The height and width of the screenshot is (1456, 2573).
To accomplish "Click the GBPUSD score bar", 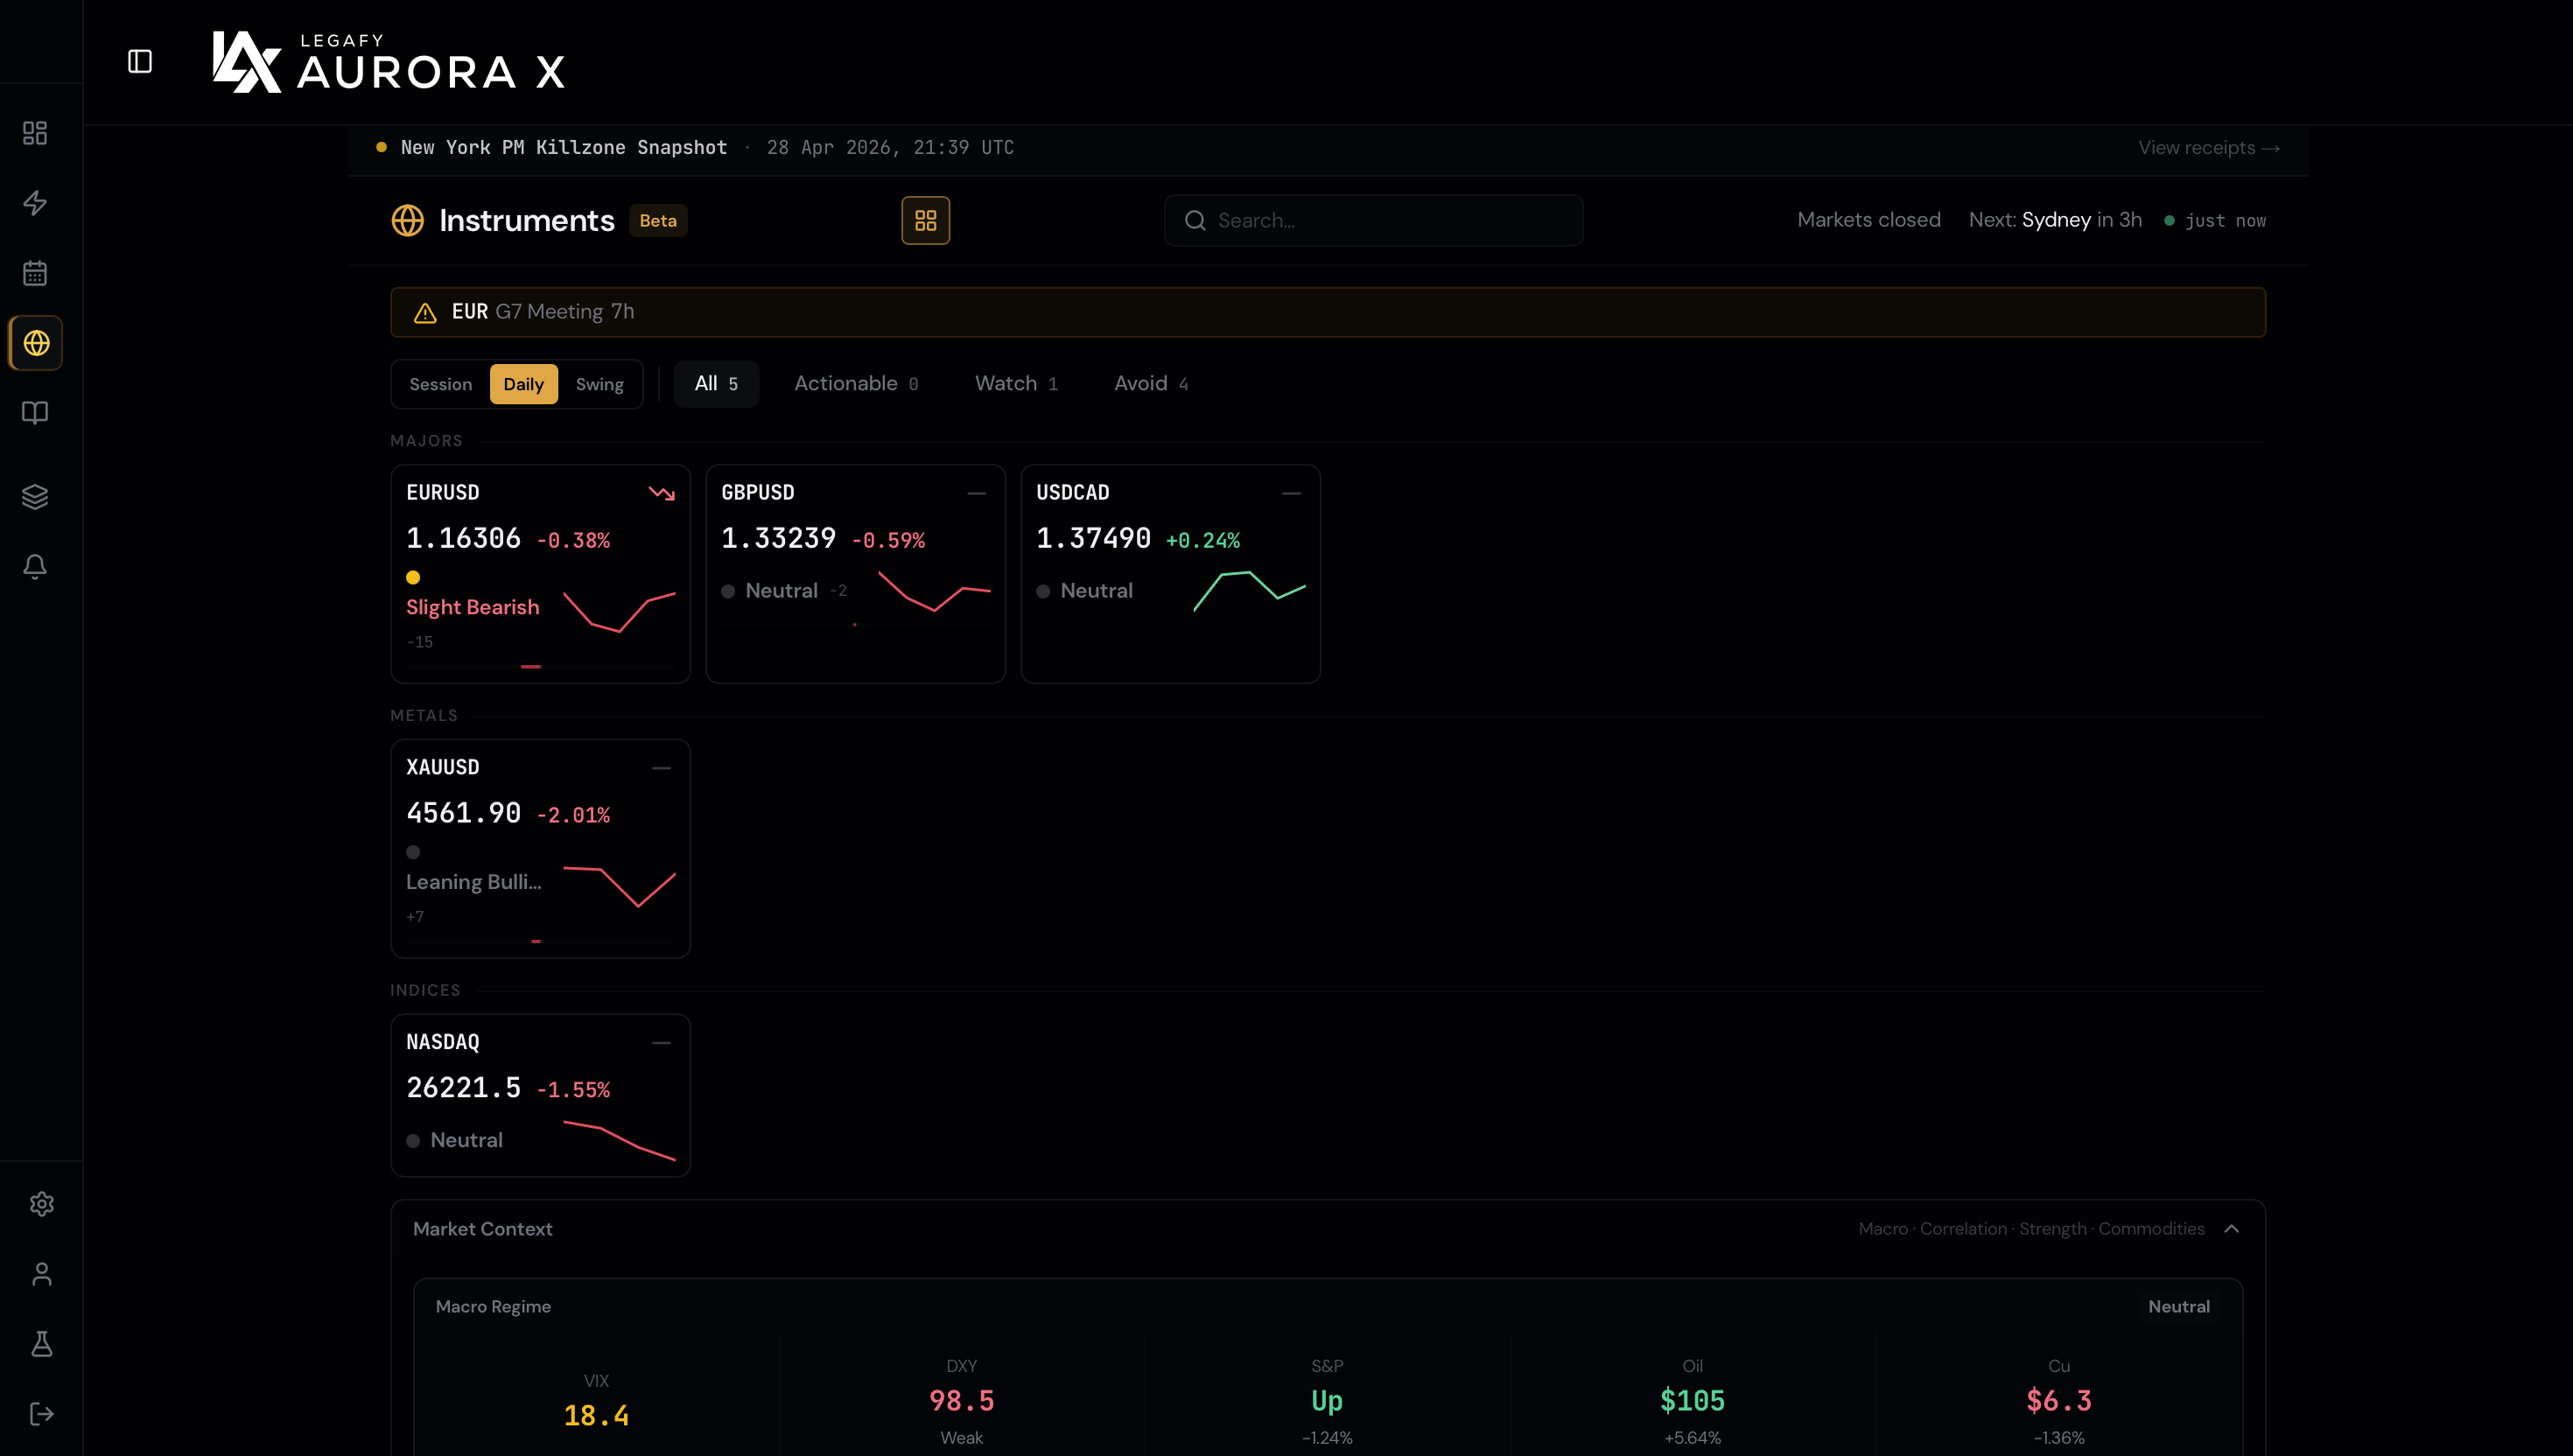I will pyautogui.click(x=855, y=625).
